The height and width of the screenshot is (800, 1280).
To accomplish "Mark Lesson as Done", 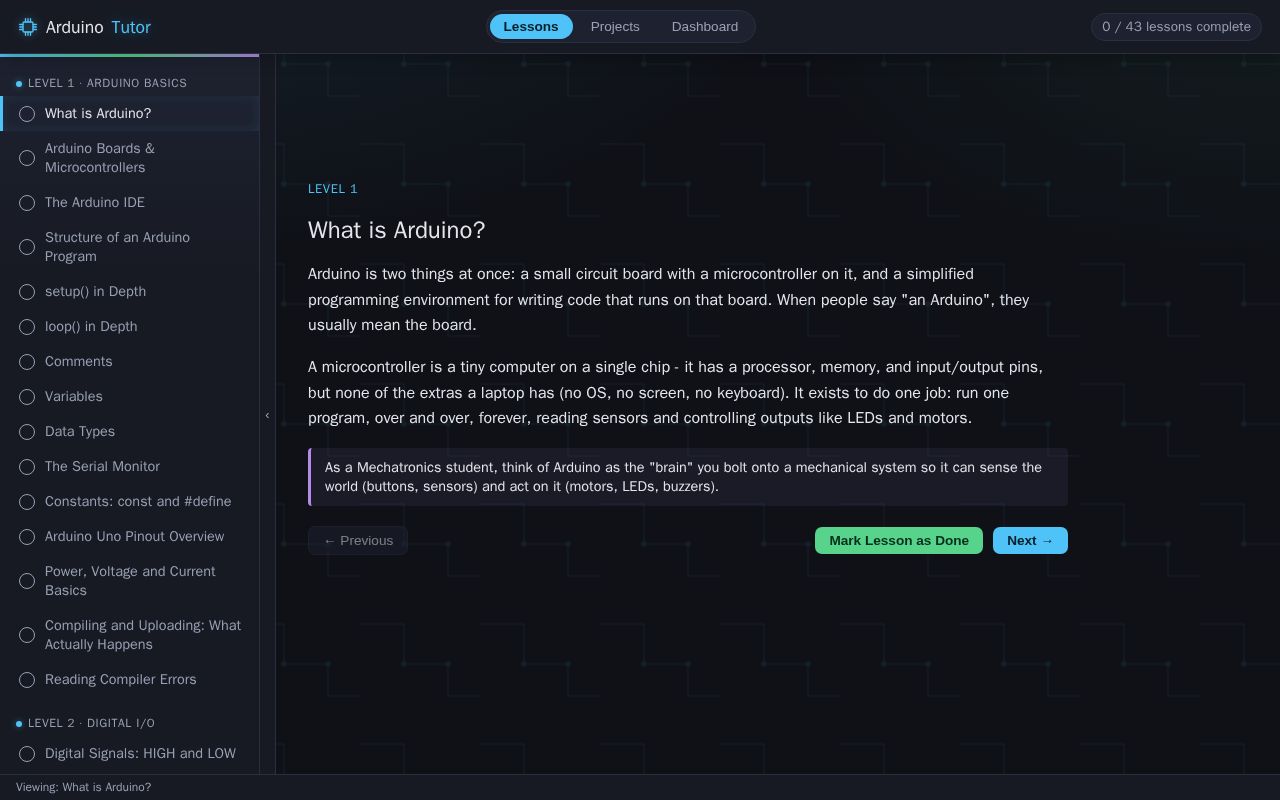I will 899,540.
